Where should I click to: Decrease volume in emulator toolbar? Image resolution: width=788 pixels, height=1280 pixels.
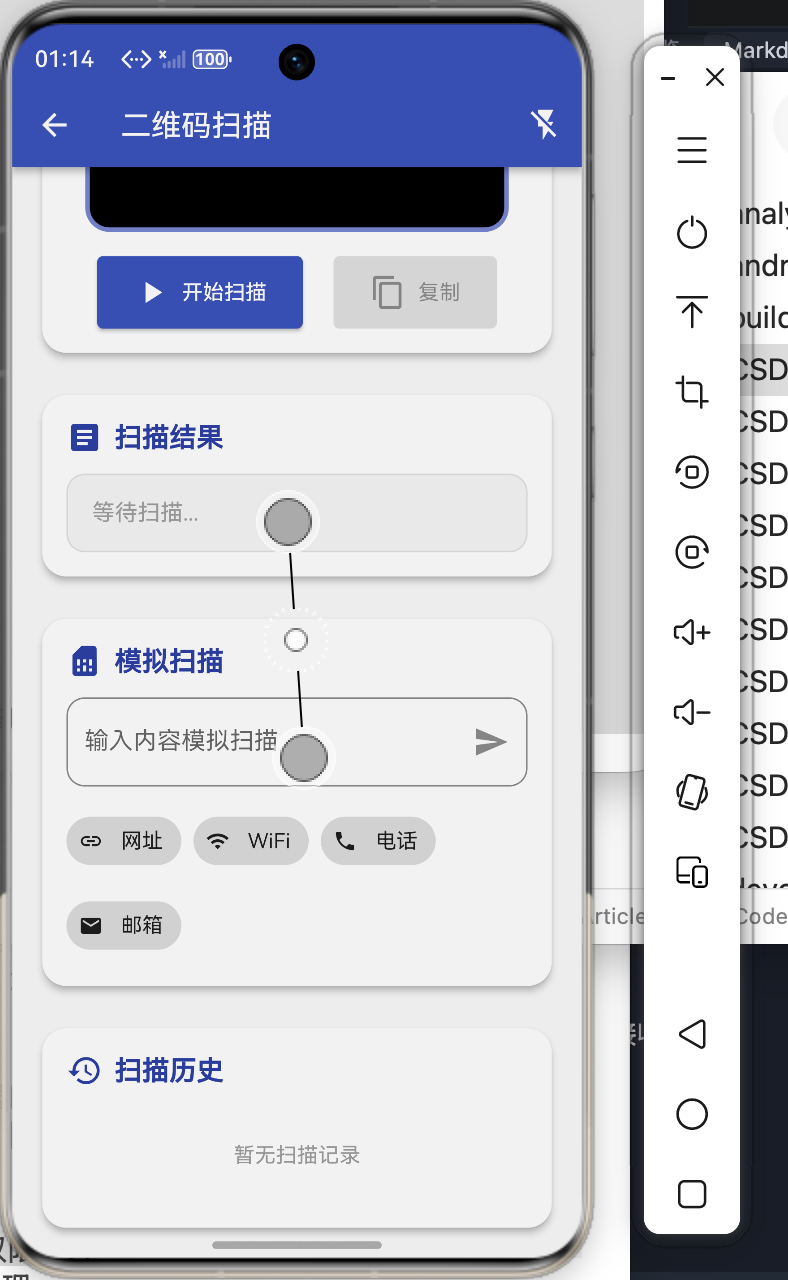point(692,712)
